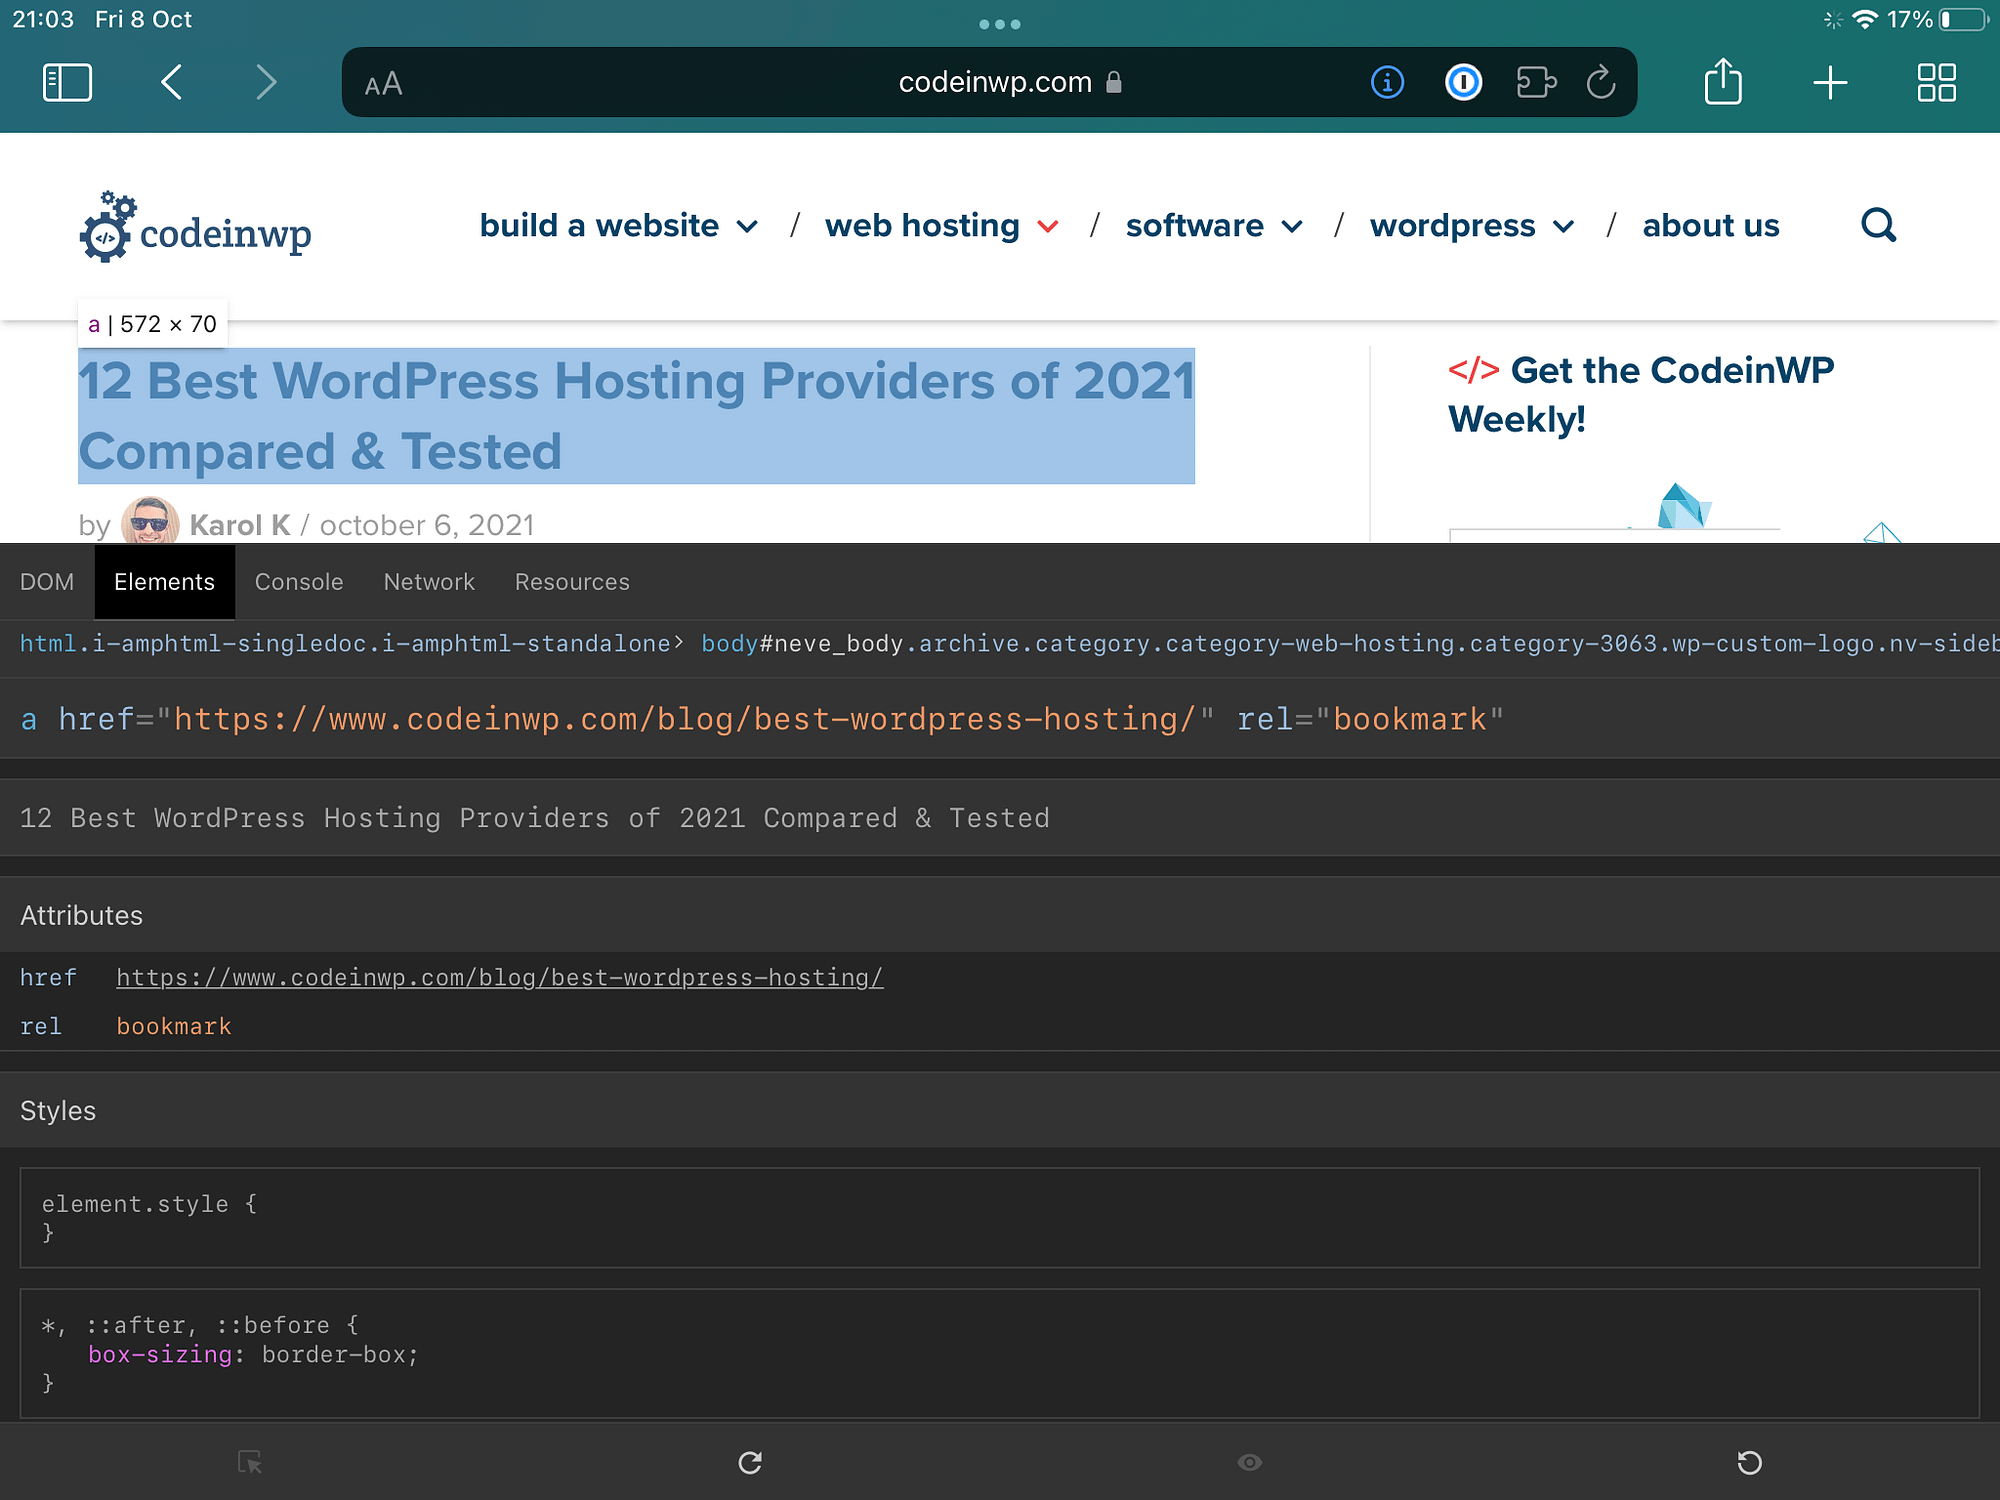Open the Safari sidebar panel
This screenshot has width=2000, height=1500.
tap(68, 82)
